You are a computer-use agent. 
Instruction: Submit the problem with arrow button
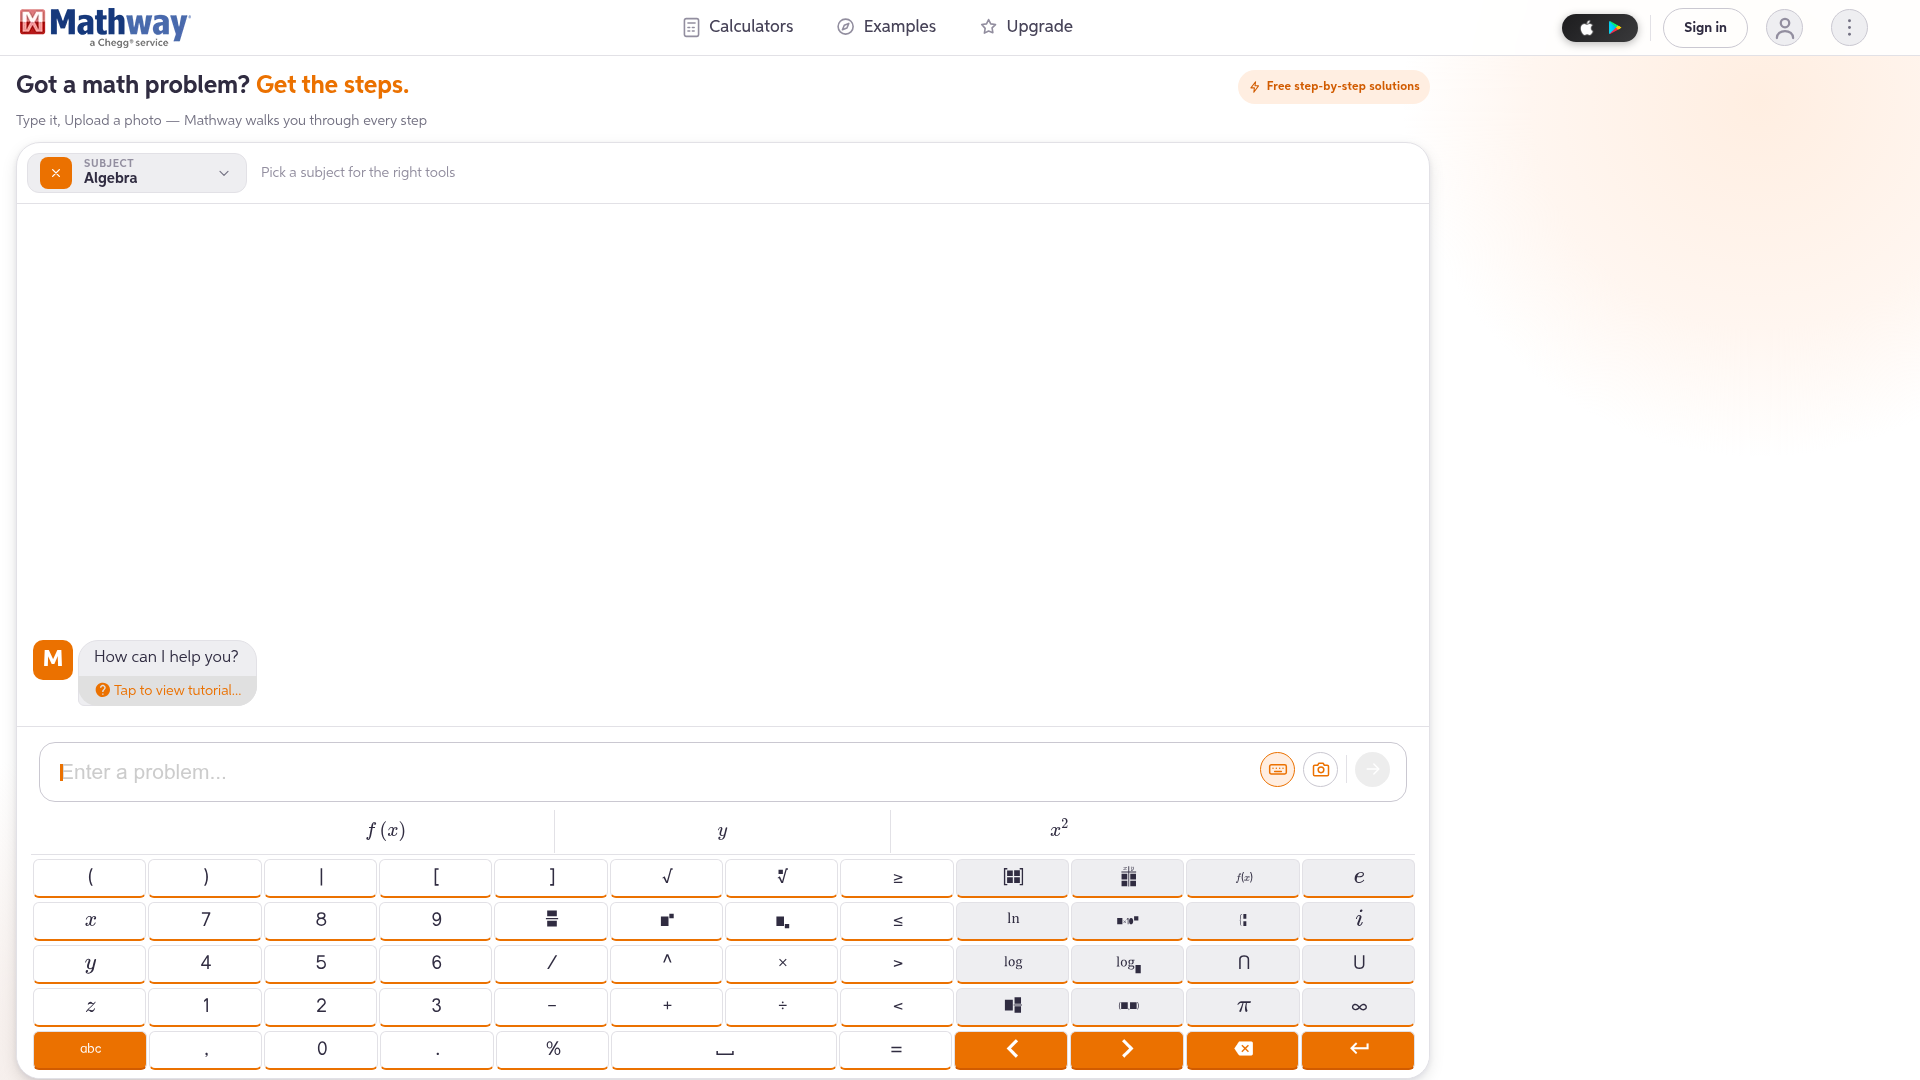[1373, 770]
